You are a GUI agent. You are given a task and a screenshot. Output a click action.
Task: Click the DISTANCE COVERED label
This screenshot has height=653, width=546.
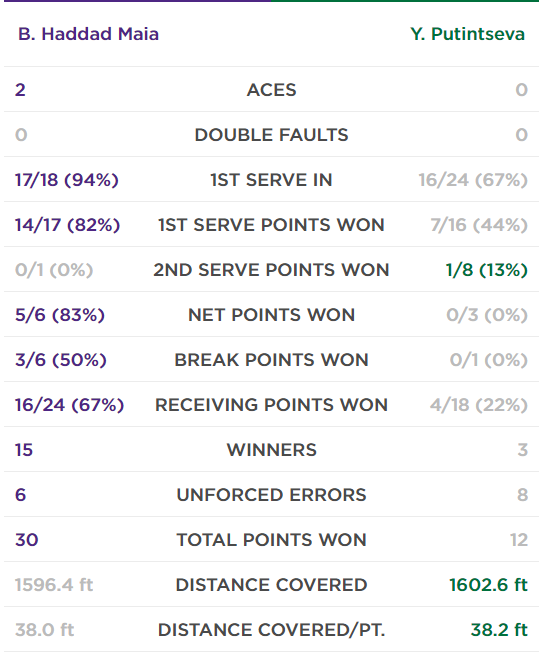272,584
